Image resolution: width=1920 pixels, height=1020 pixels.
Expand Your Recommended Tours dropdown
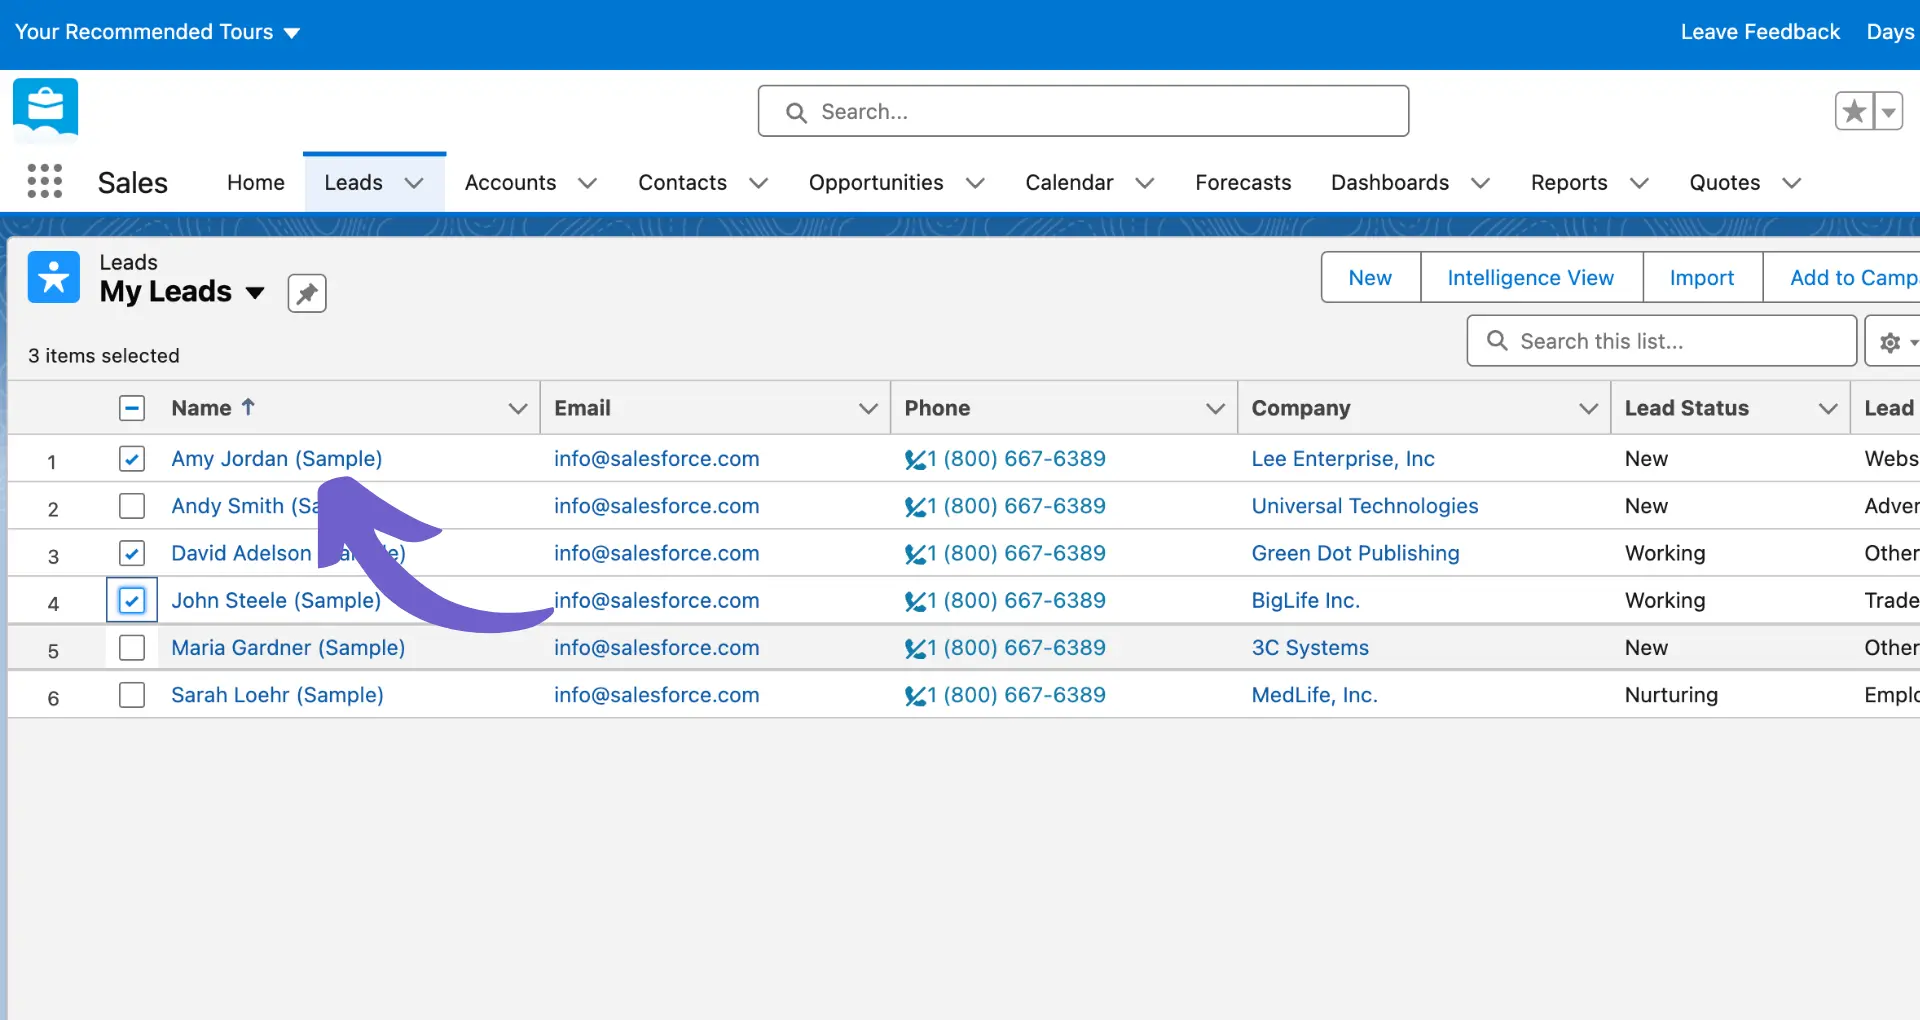pos(157,32)
